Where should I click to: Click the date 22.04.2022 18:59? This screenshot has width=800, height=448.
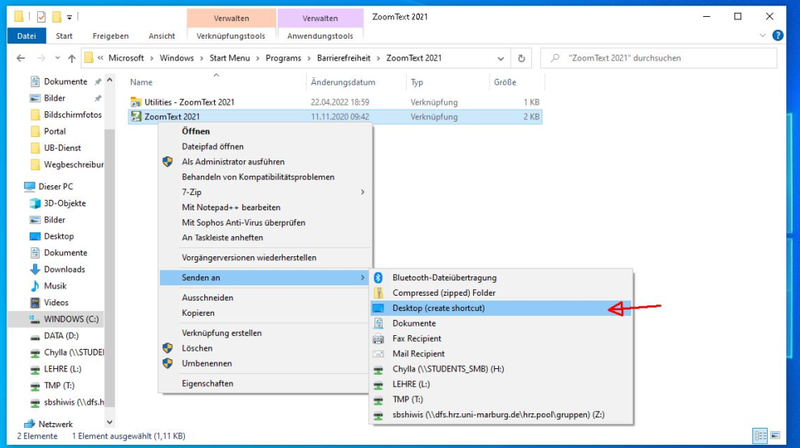(340, 102)
